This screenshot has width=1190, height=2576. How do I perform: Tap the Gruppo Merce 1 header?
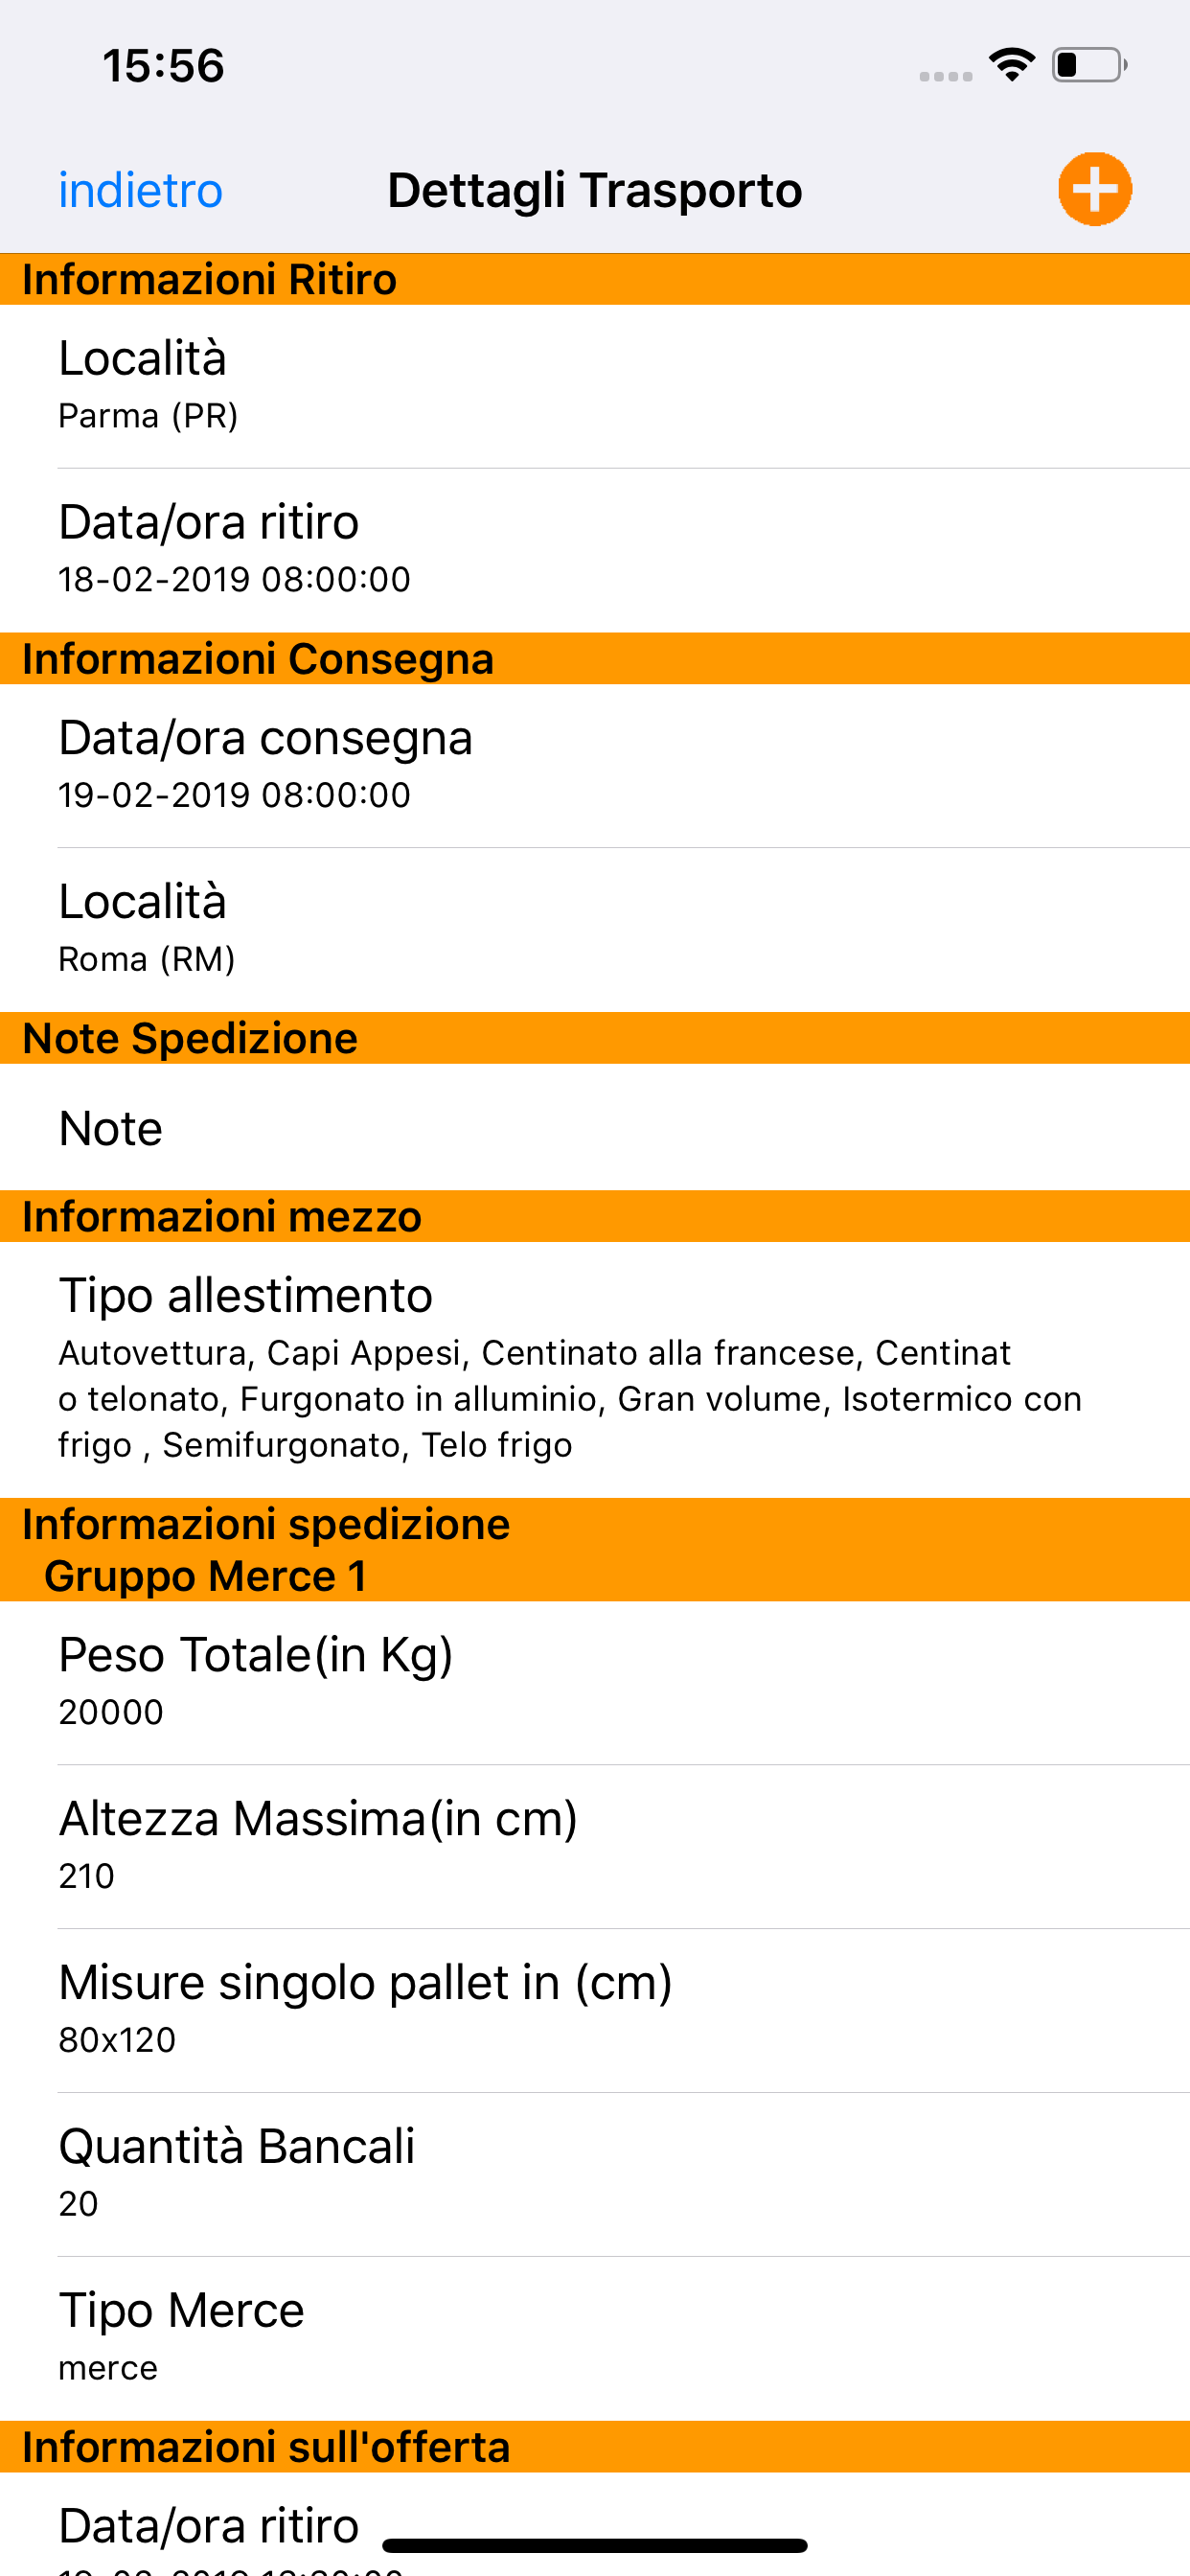(x=205, y=1576)
